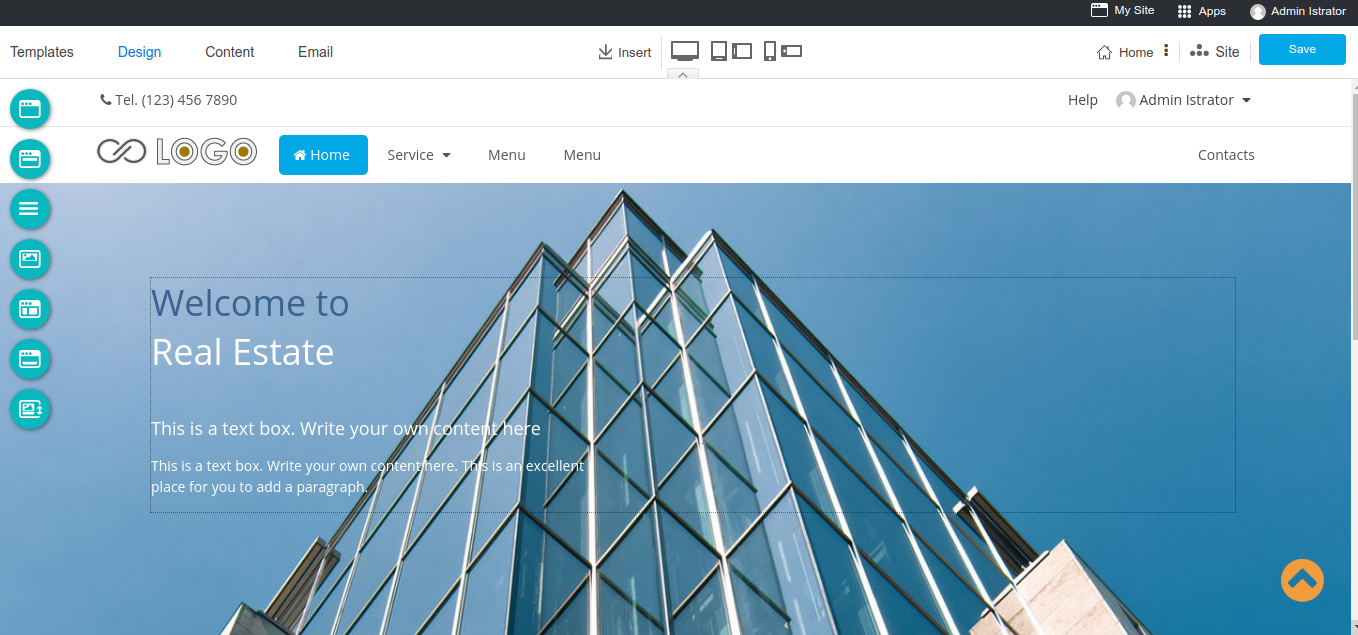Switch to desktop preview mode
The width and height of the screenshot is (1358, 635).
[684, 51]
